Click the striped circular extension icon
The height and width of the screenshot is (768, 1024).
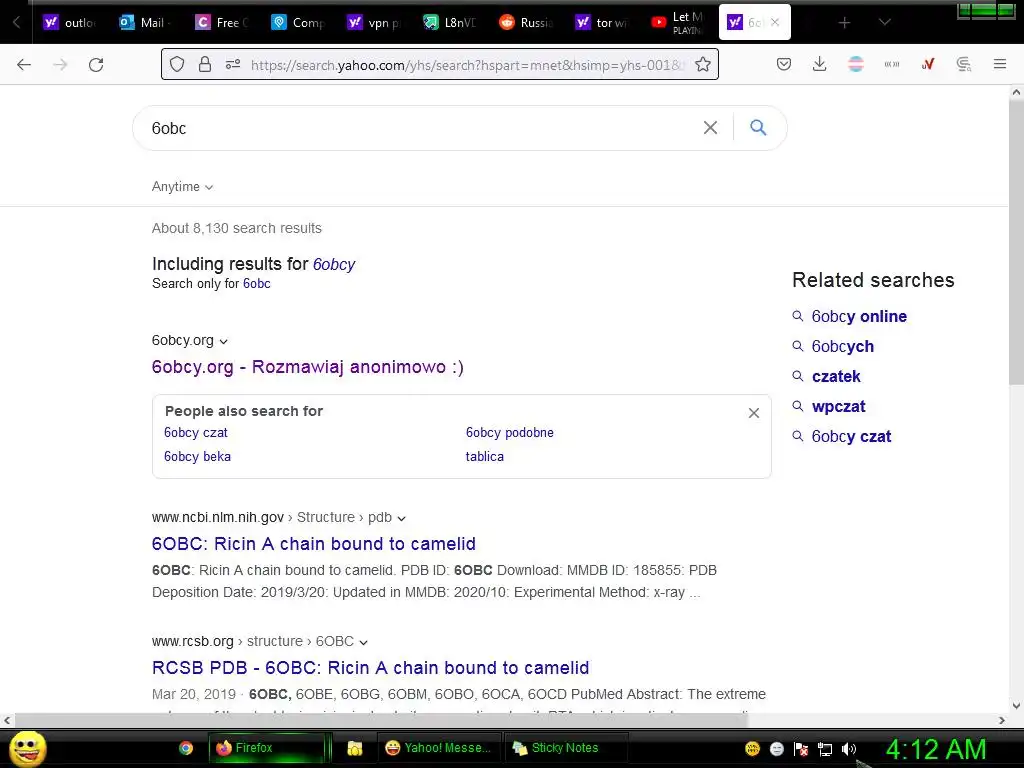(856, 64)
